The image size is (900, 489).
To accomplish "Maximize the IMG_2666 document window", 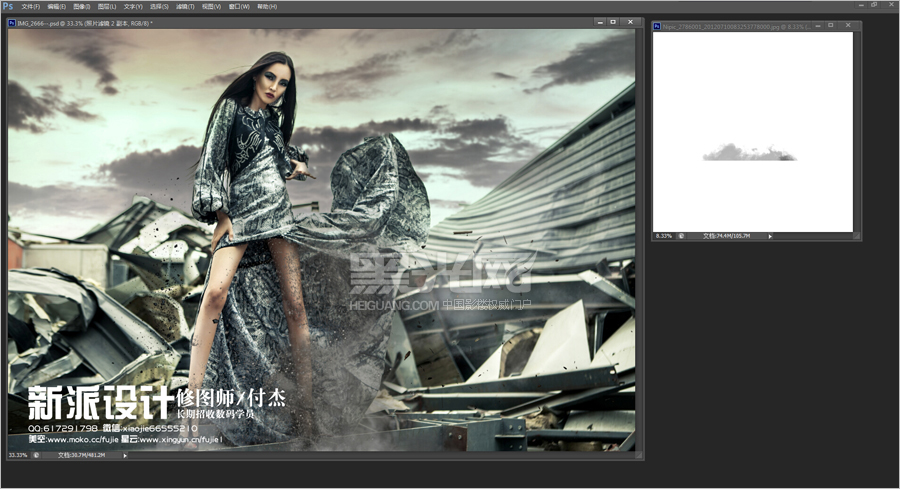I will (613, 22).
